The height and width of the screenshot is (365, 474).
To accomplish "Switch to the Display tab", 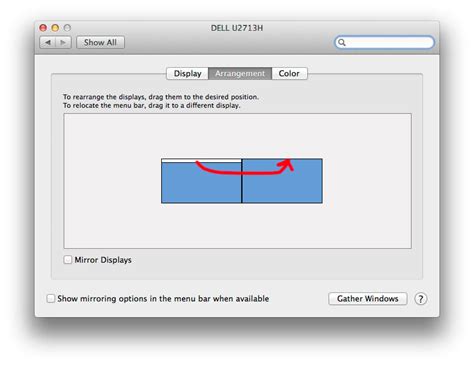I will [187, 73].
